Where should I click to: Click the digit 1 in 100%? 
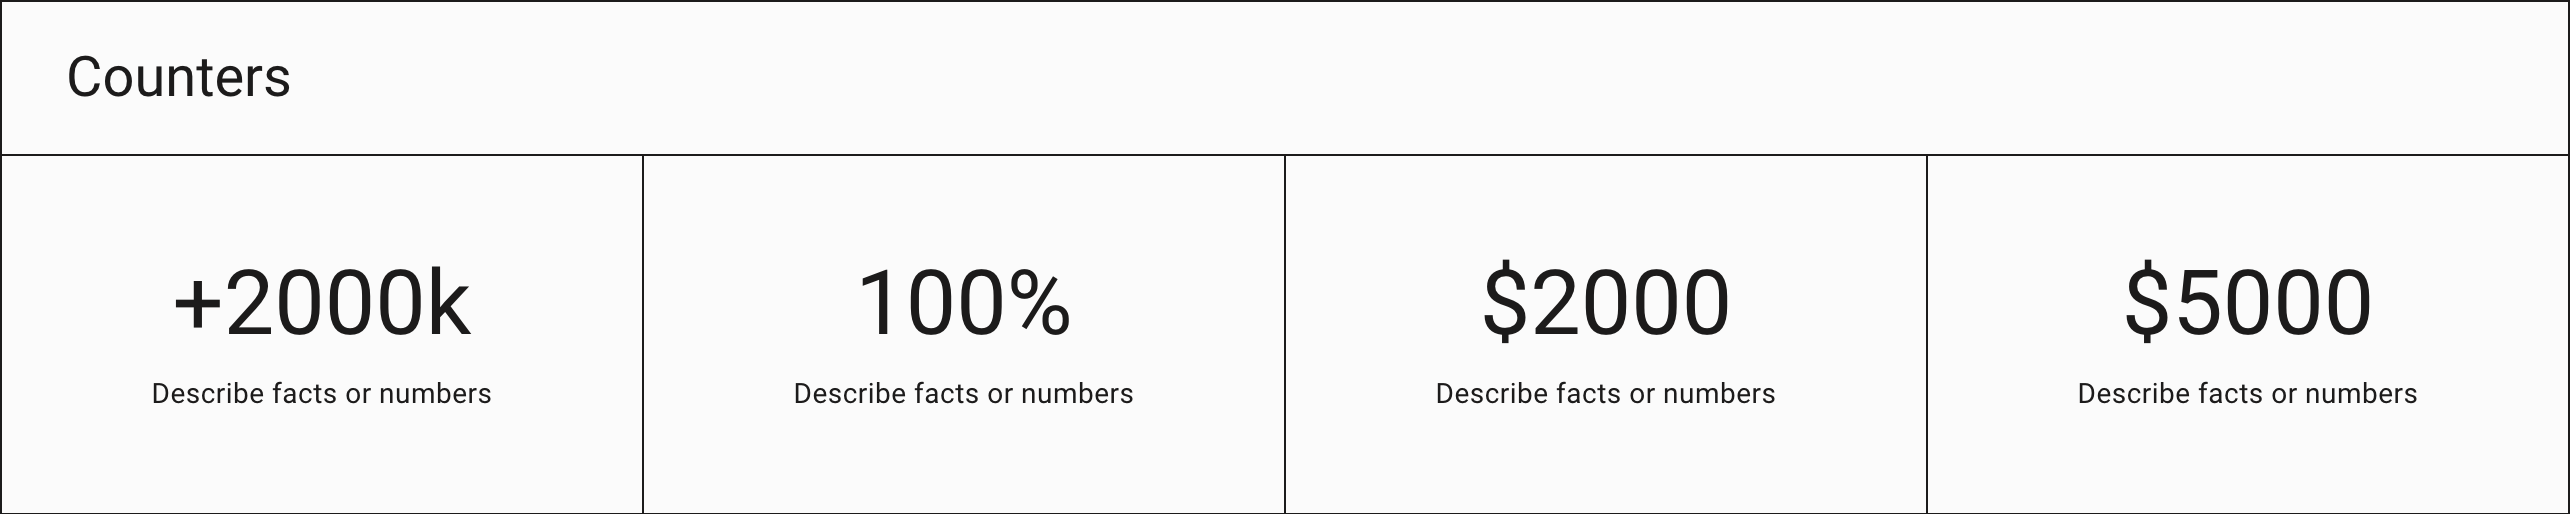click(879, 303)
